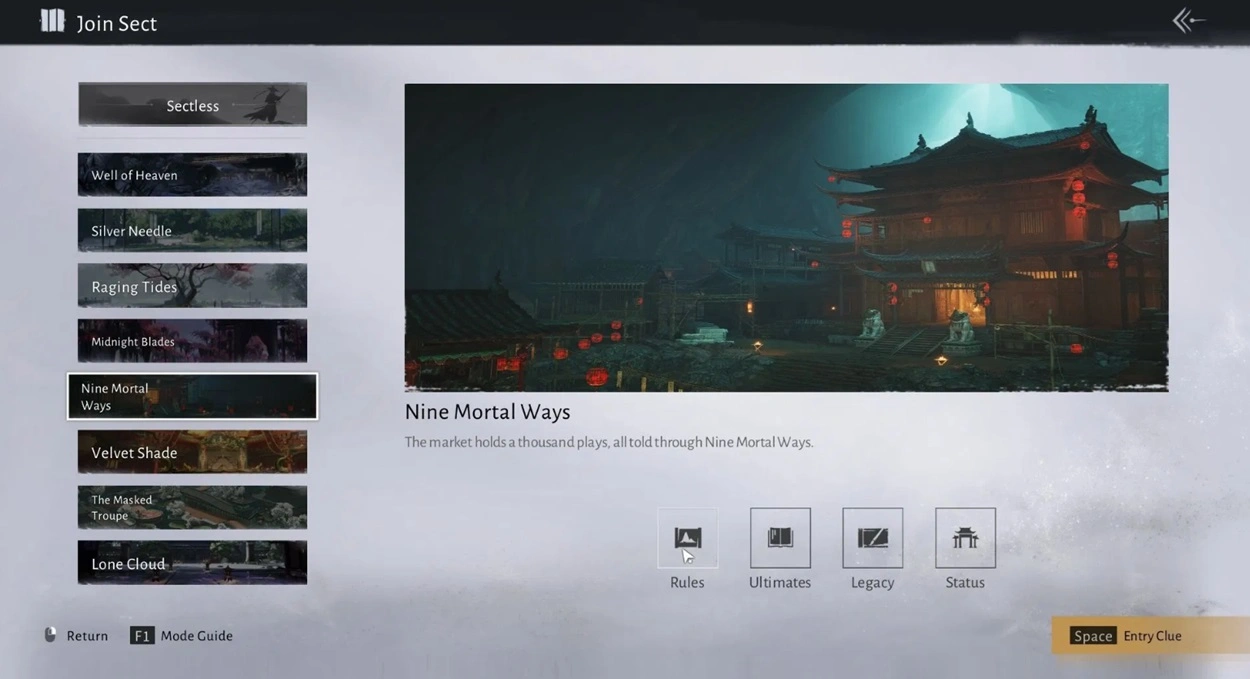This screenshot has height=679, width=1250.
Task: Choose the Raging Tides sect
Action: pyautogui.click(x=192, y=287)
